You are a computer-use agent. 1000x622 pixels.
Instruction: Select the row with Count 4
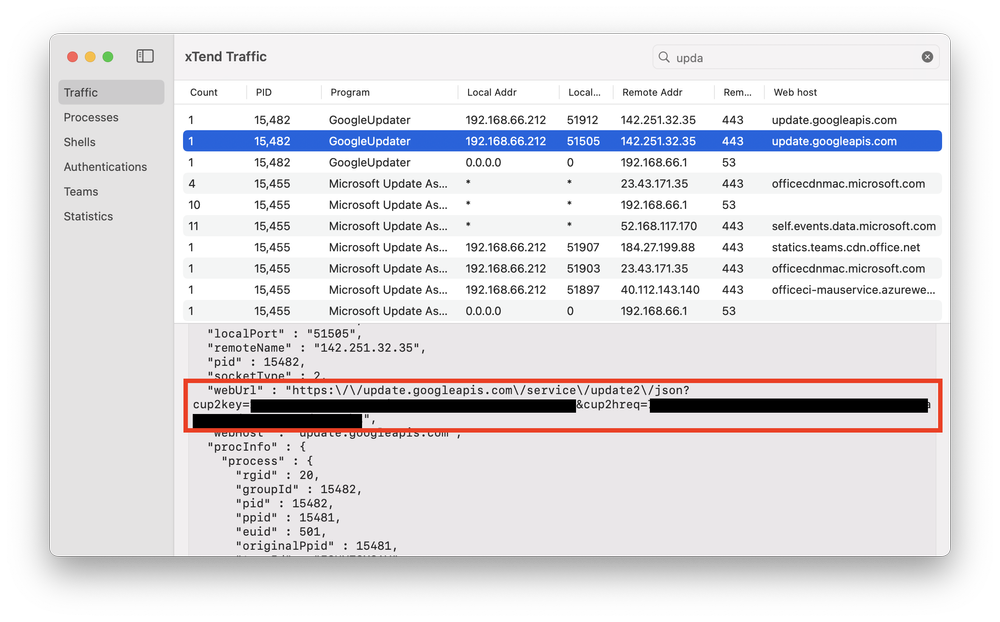tap(562, 184)
